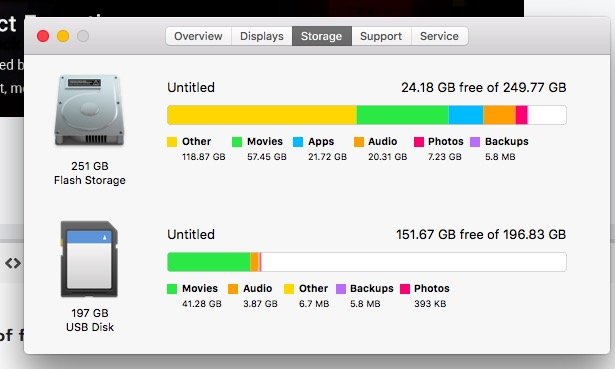Click green Movies swatch showing 41.28 GB
This screenshot has width=615, height=369.
pyautogui.click(x=172, y=289)
